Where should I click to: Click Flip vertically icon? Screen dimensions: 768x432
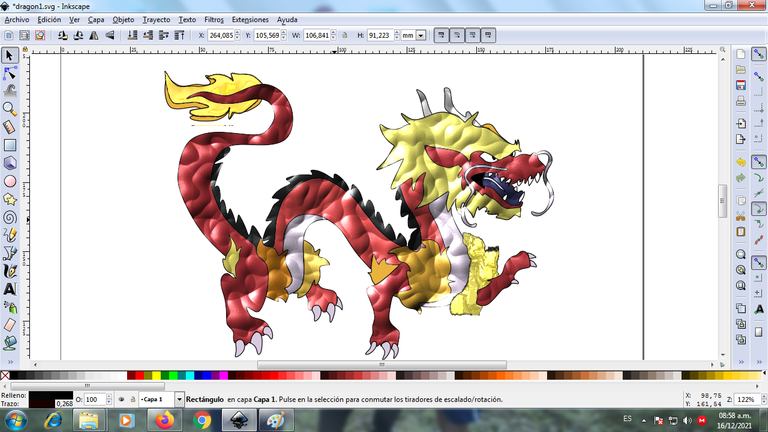[x=109, y=35]
